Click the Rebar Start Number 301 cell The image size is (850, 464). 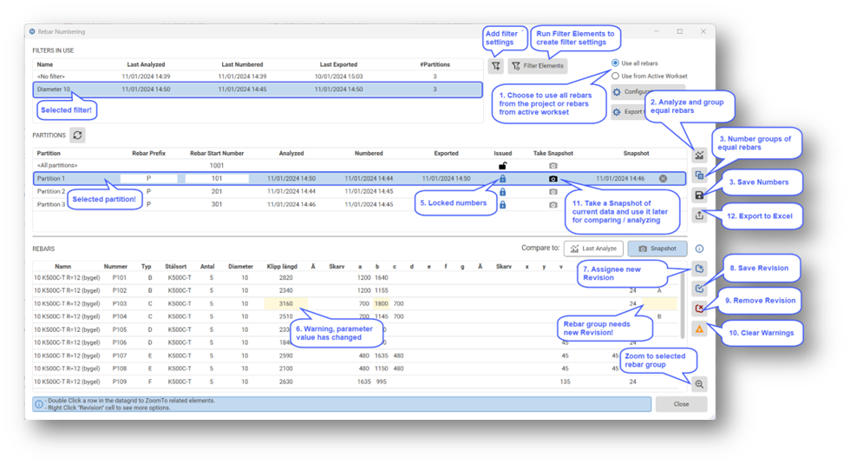217,204
